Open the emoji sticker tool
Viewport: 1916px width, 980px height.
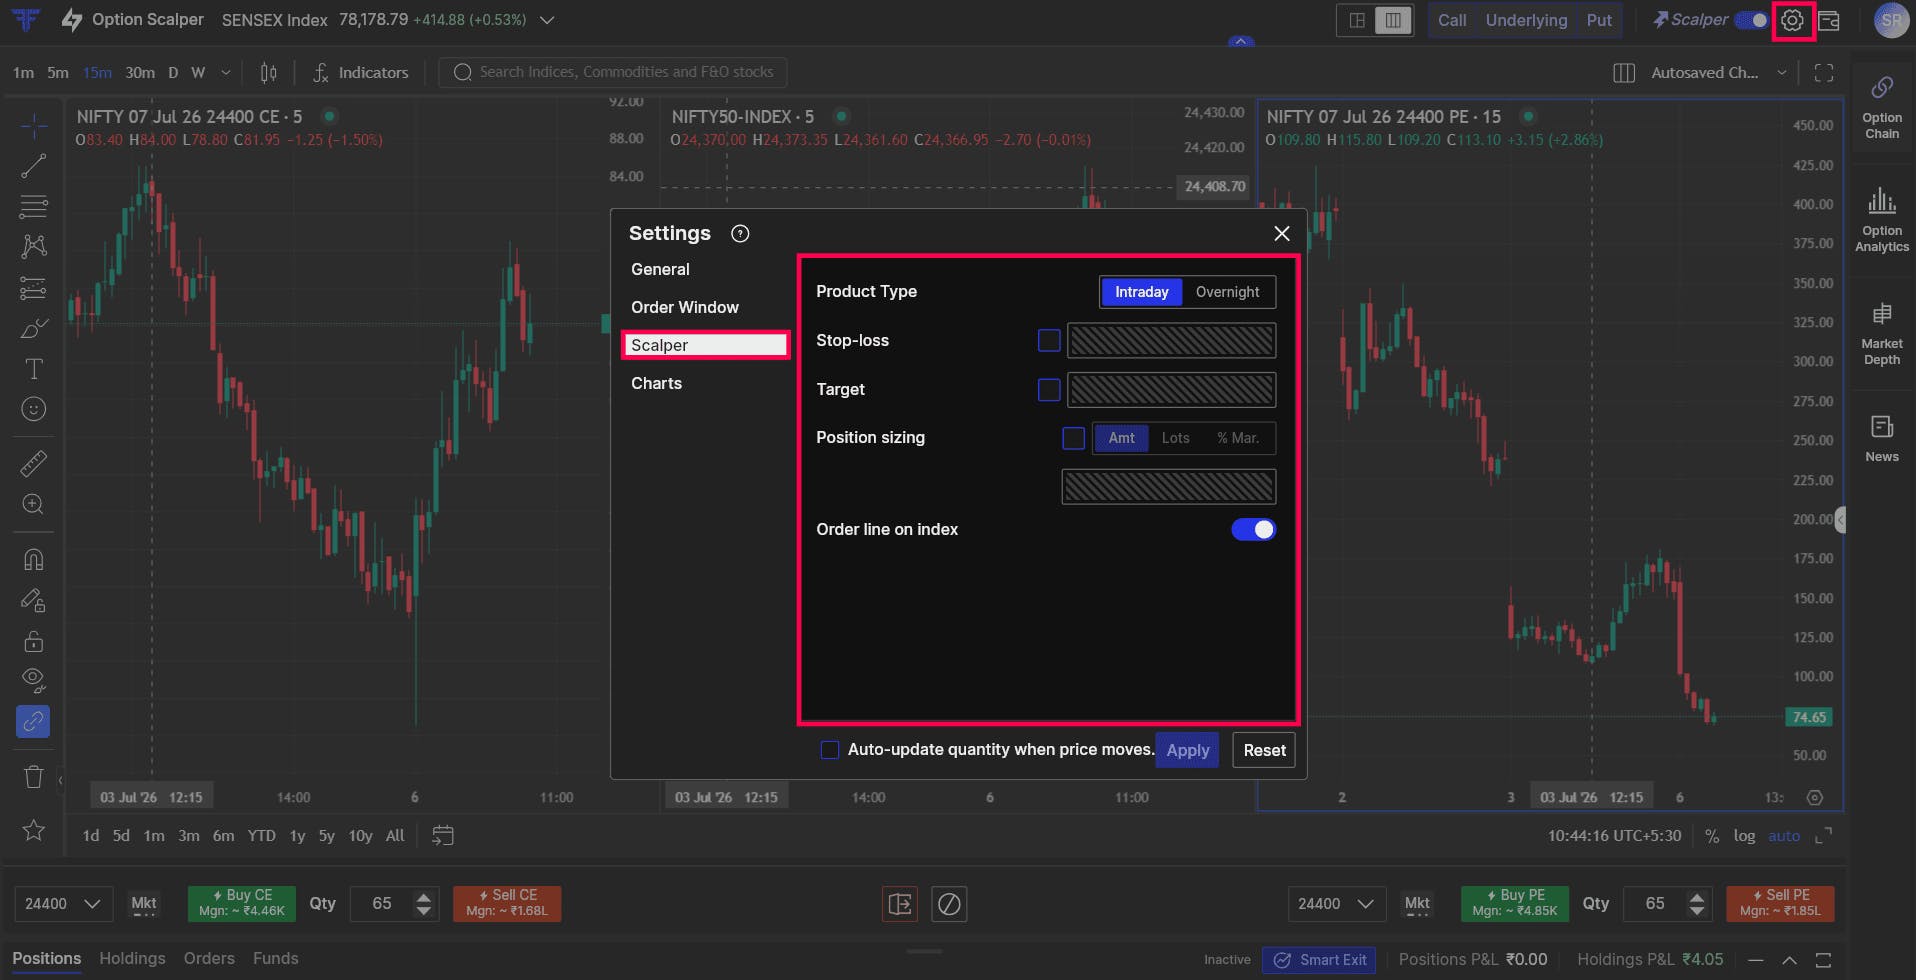pyautogui.click(x=34, y=409)
